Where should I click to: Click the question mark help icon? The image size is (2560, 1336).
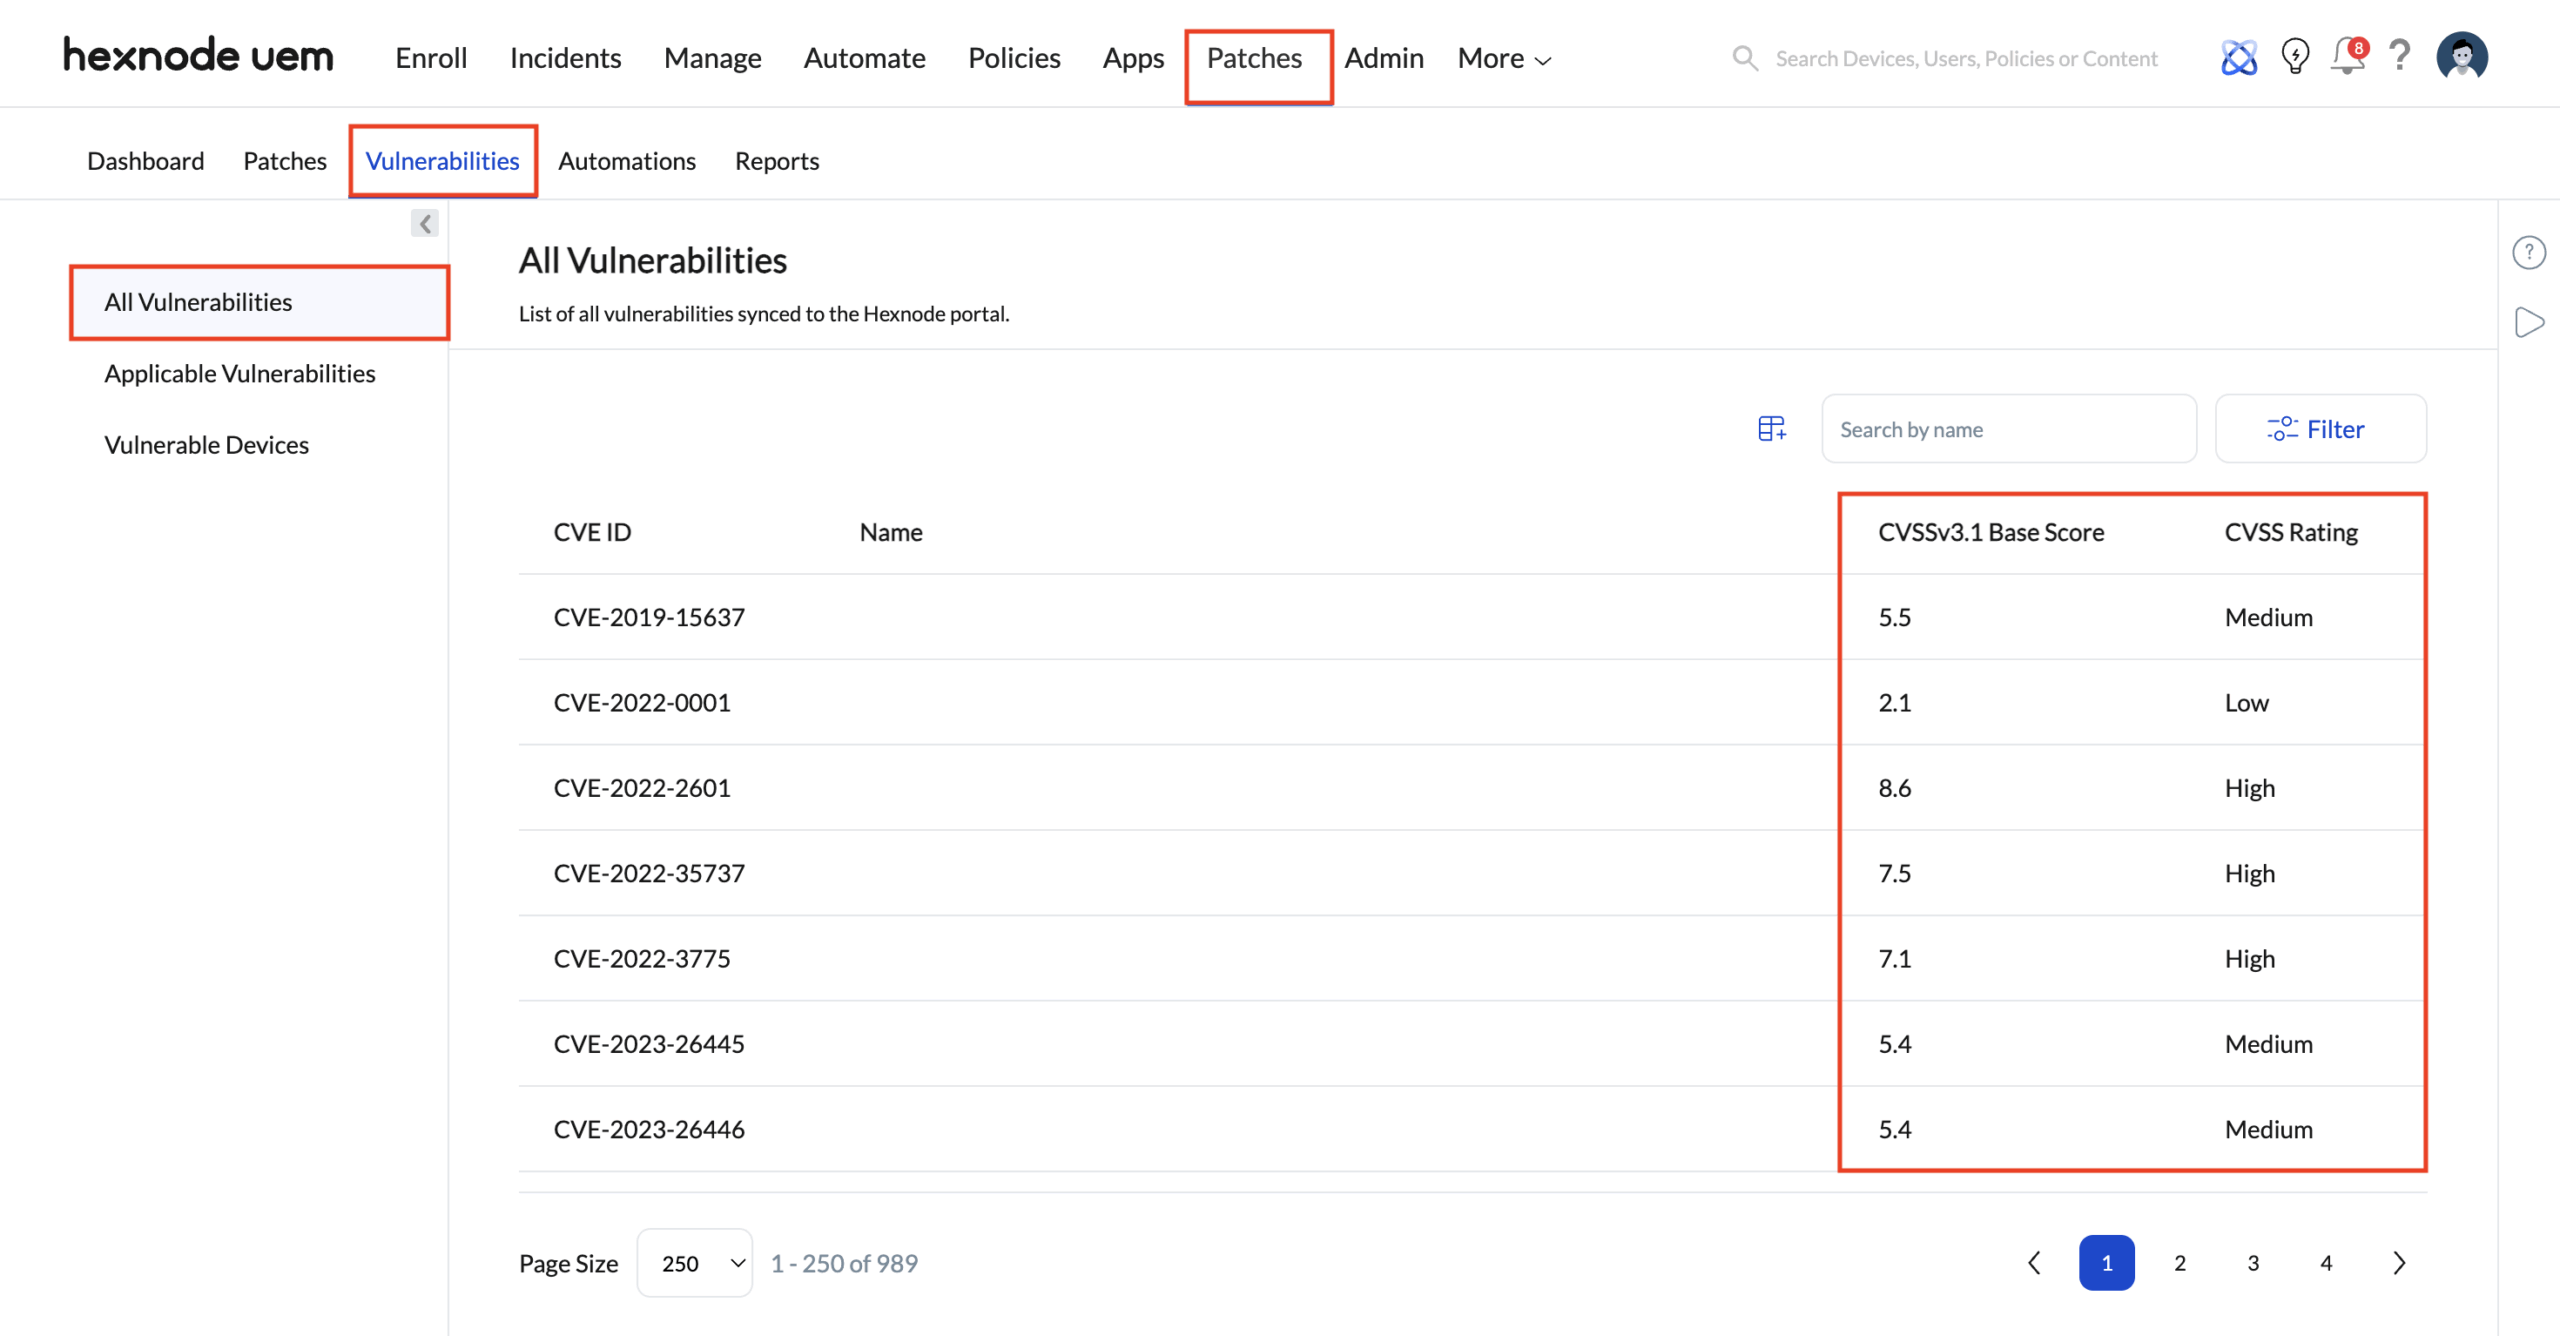point(2400,56)
